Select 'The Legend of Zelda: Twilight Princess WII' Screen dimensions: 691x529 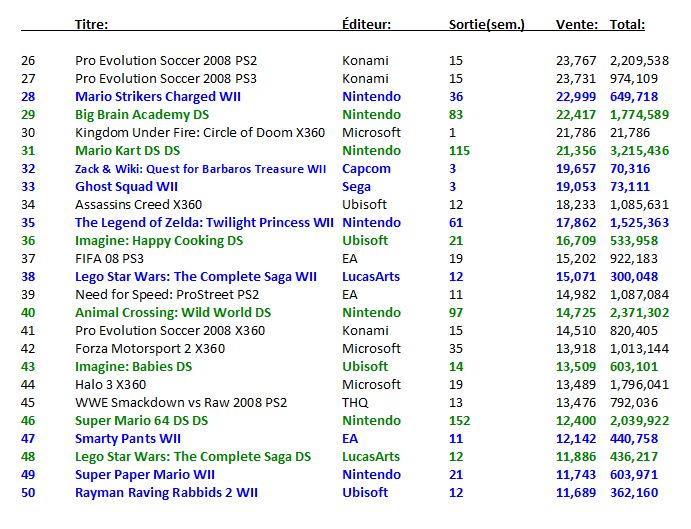coord(204,223)
